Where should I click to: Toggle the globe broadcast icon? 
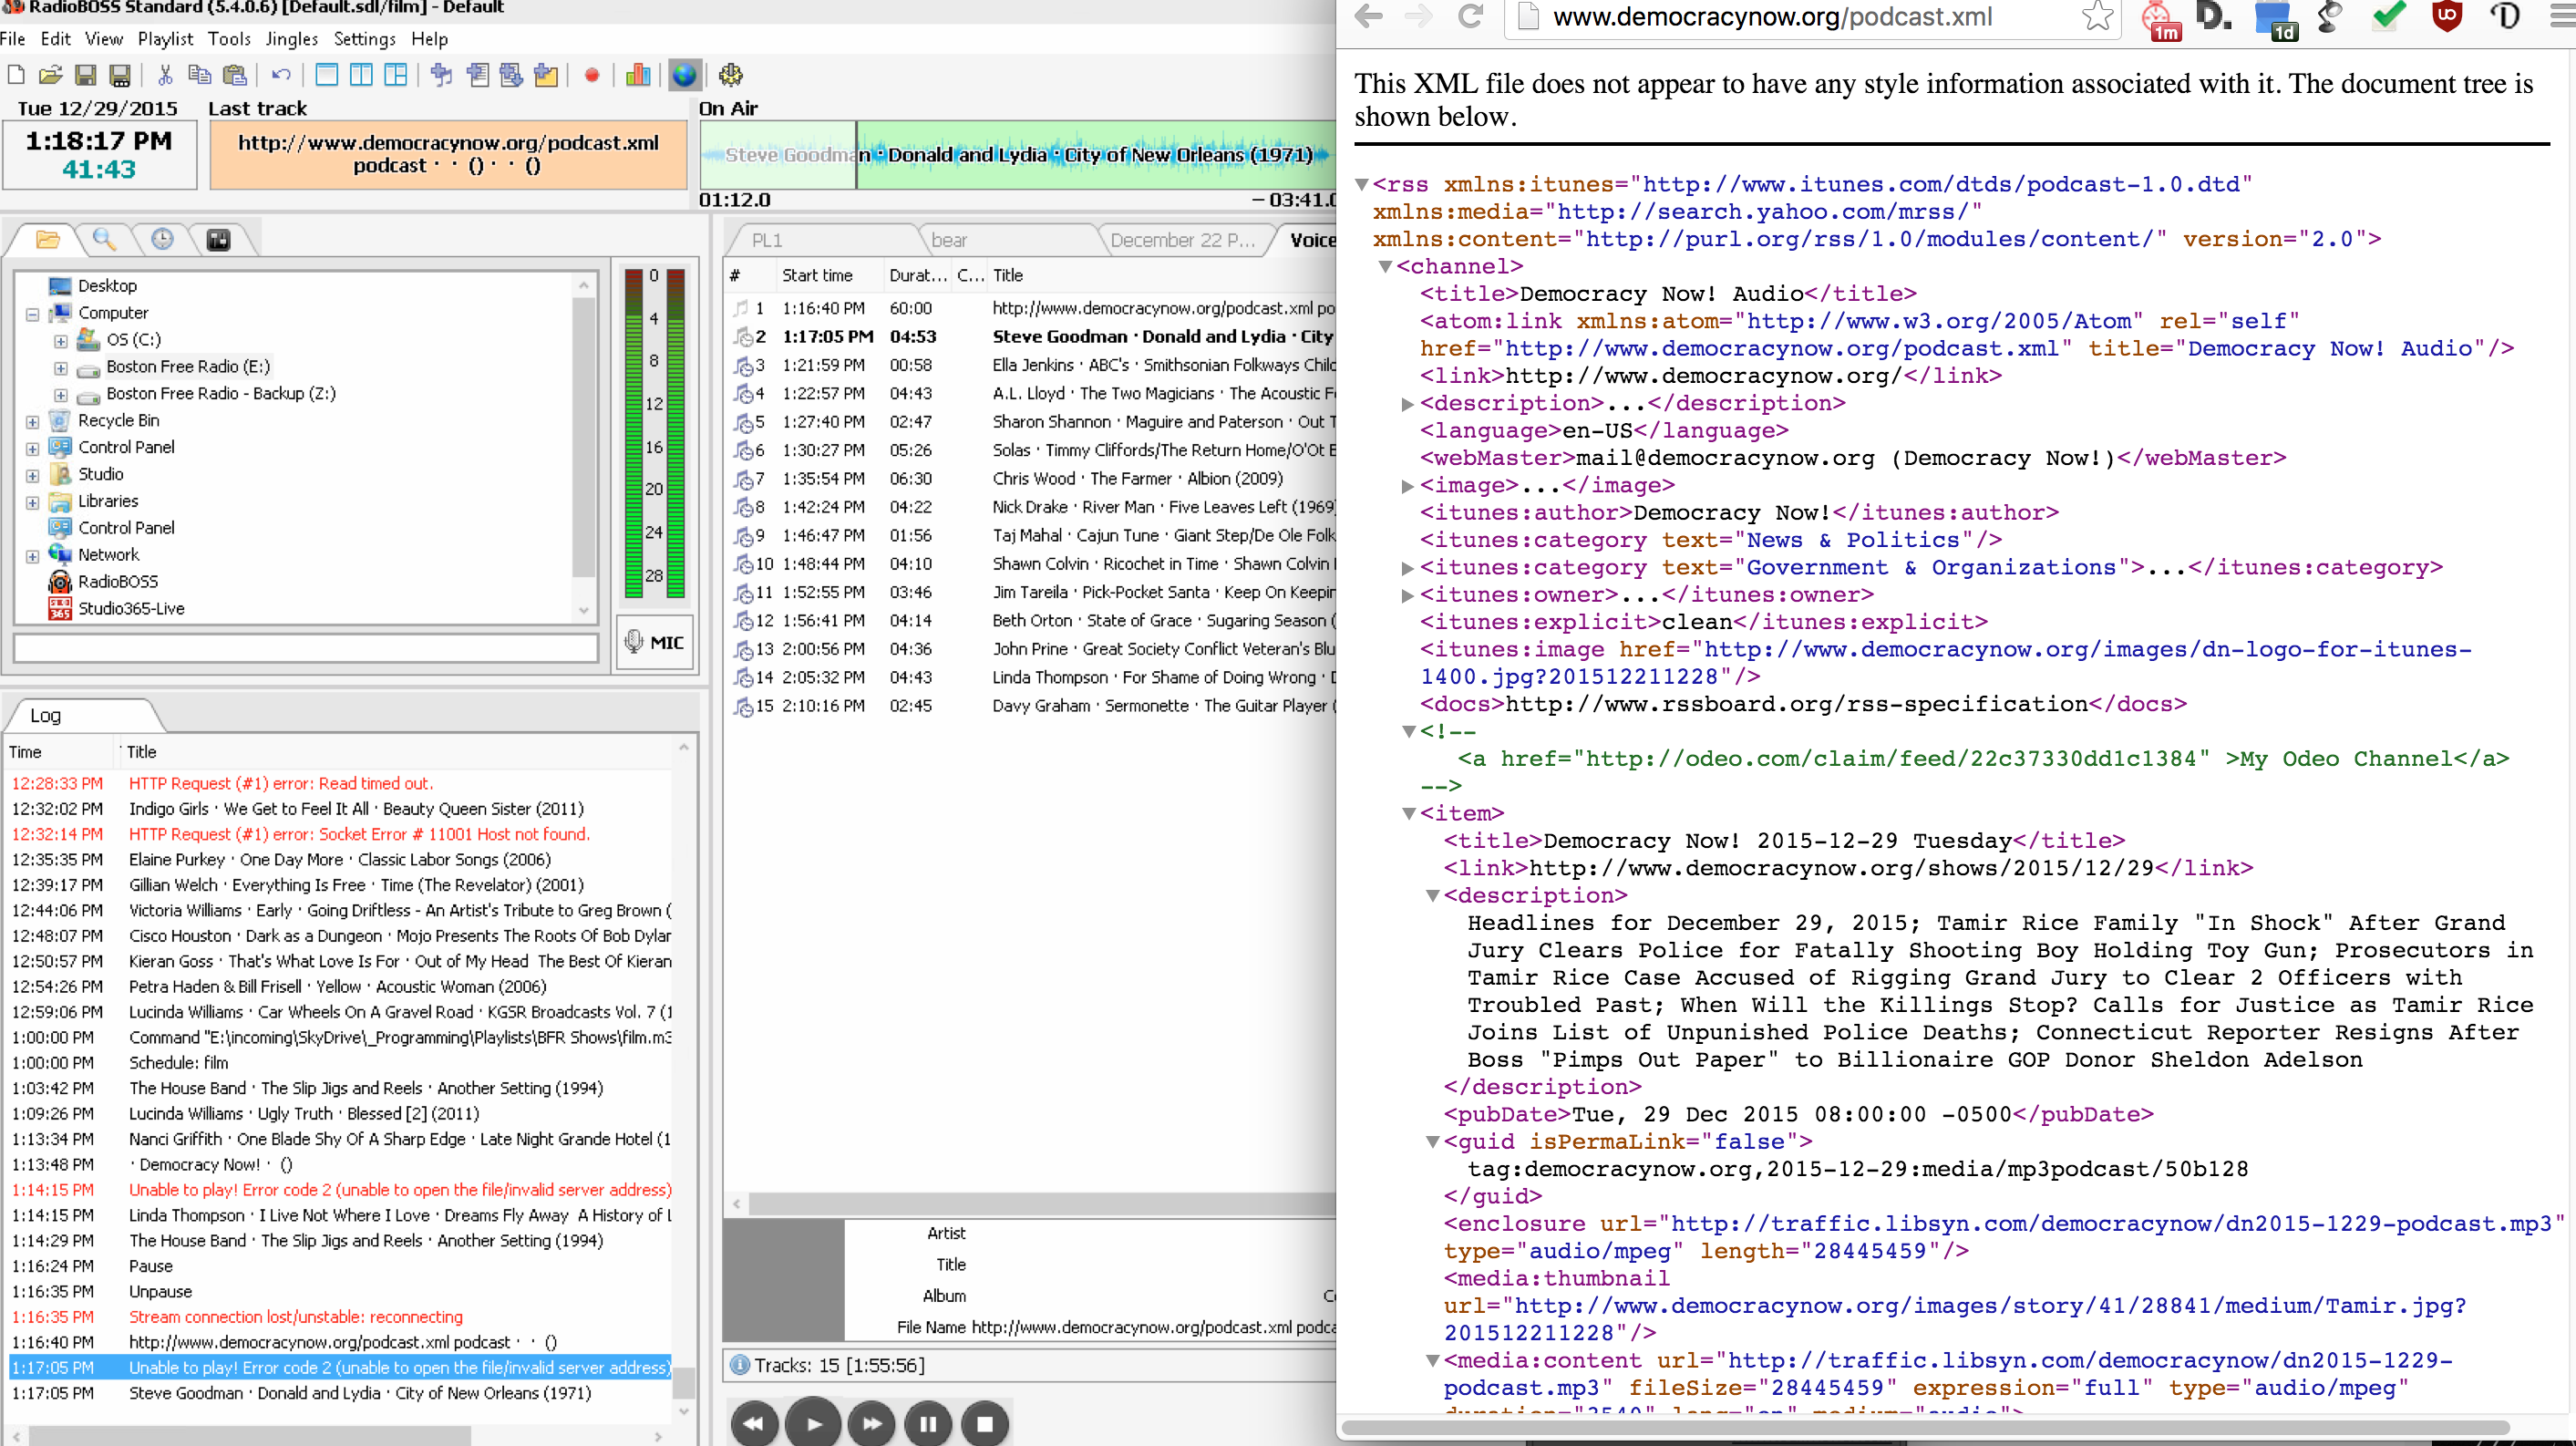(684, 75)
